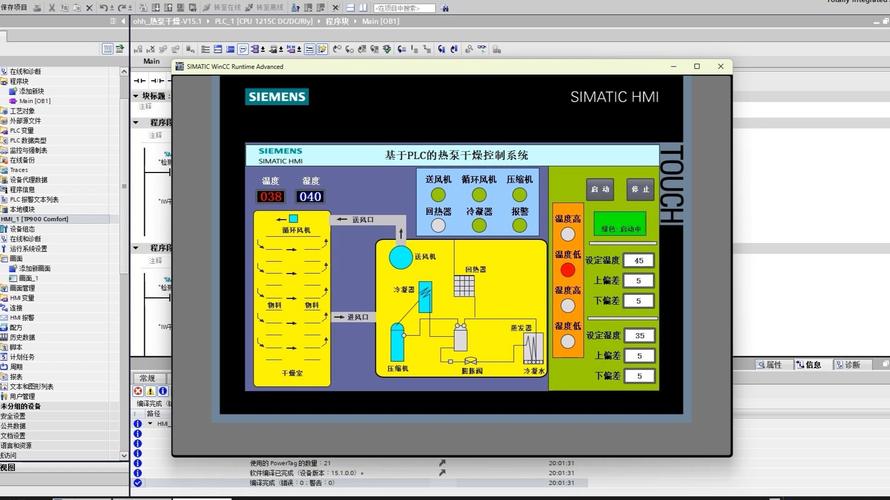The image size is (890, 500).
Task: Collapse first 程序段 network arrow
Action: pos(136,122)
